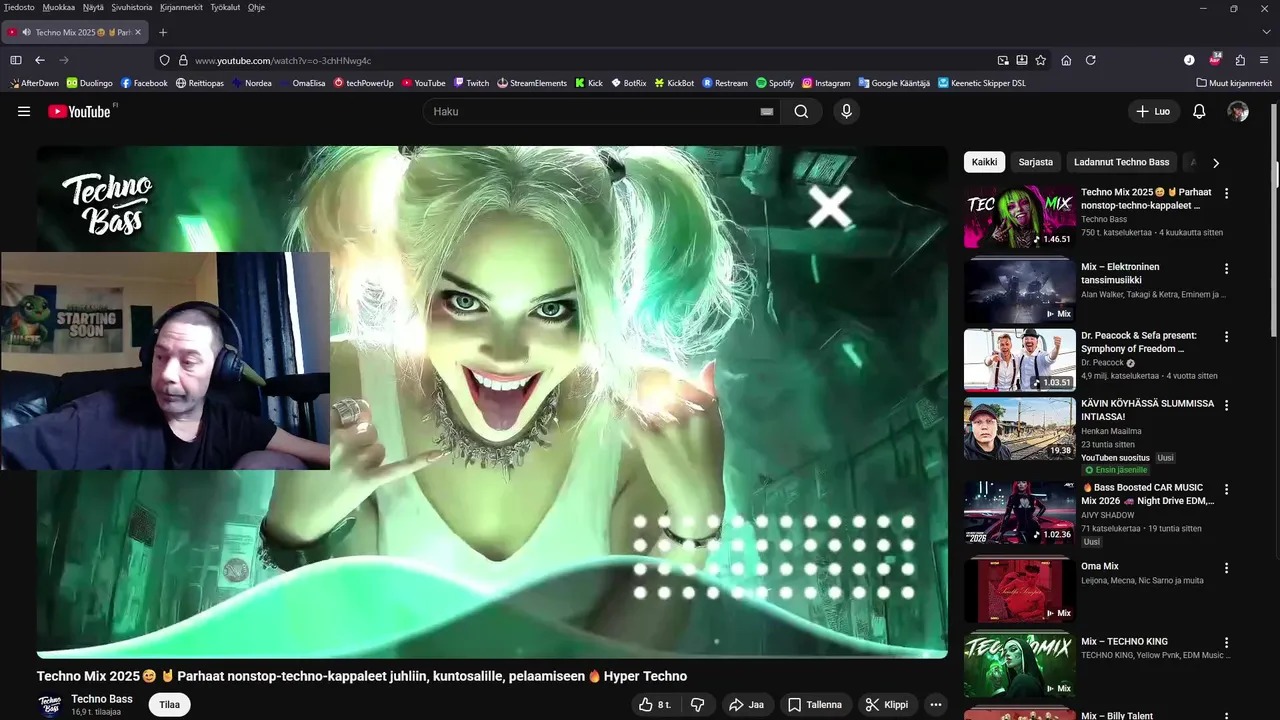Viewport: 1280px width, 720px height.
Task: Open the Techno Mix 2025 sidebar thumbnail
Action: (x=1020, y=216)
